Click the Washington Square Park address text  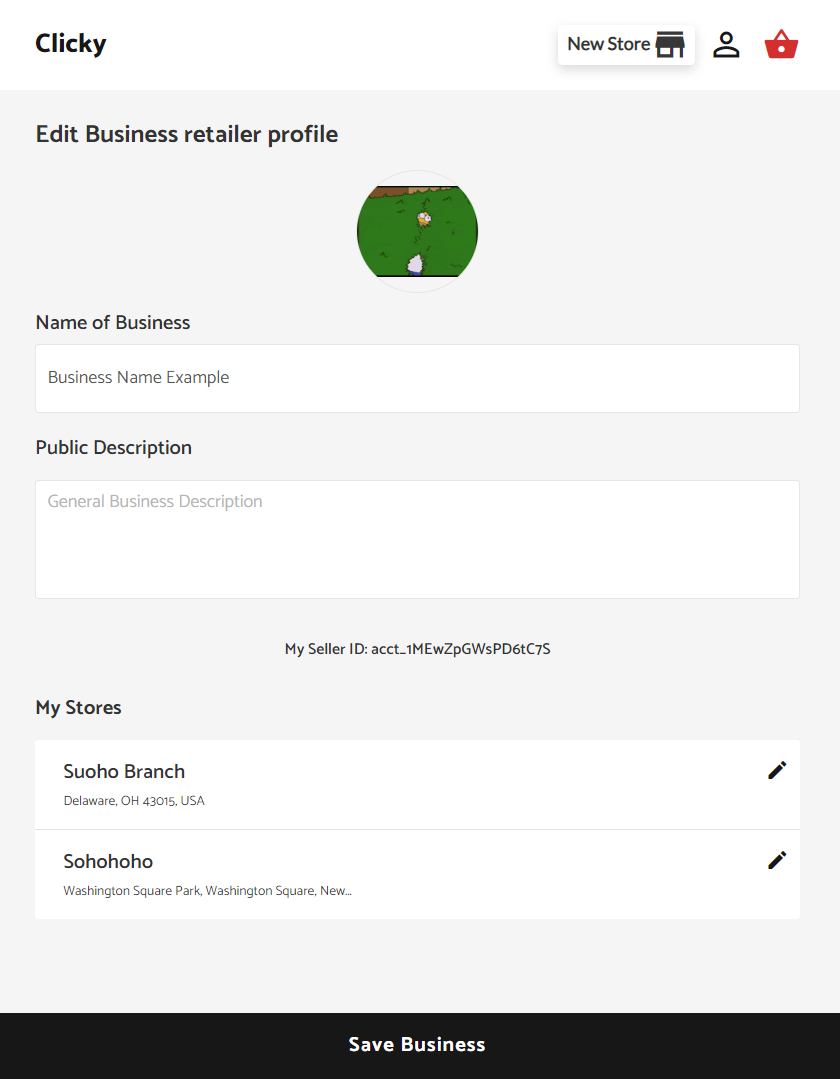coord(208,890)
